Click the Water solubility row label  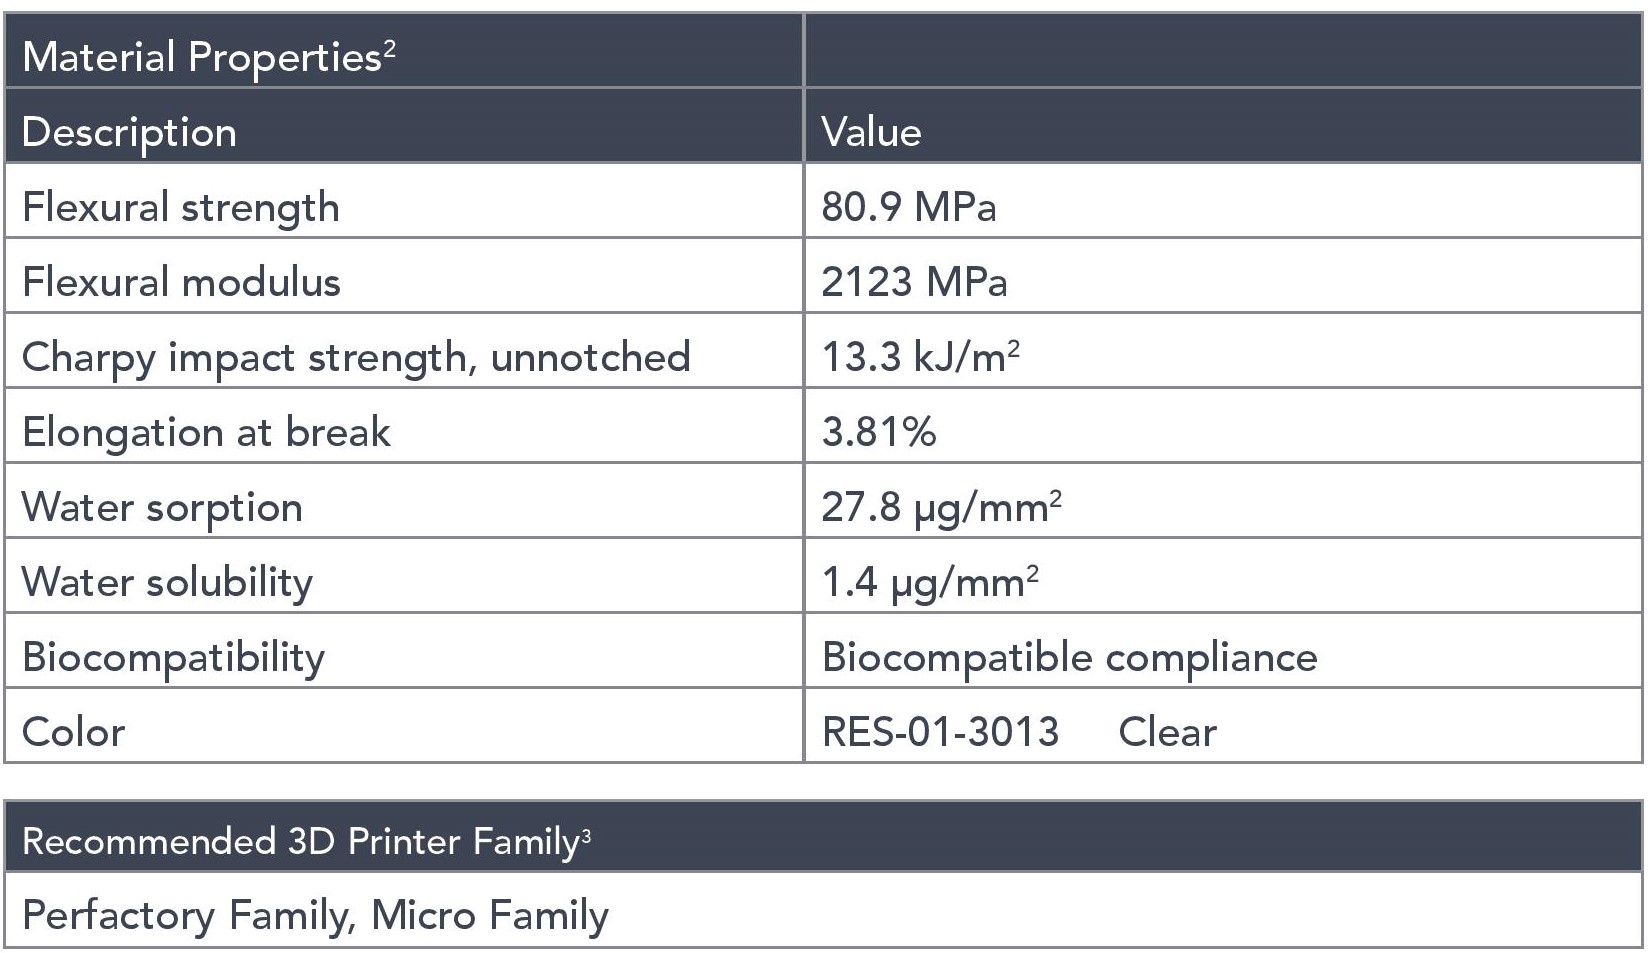167,582
